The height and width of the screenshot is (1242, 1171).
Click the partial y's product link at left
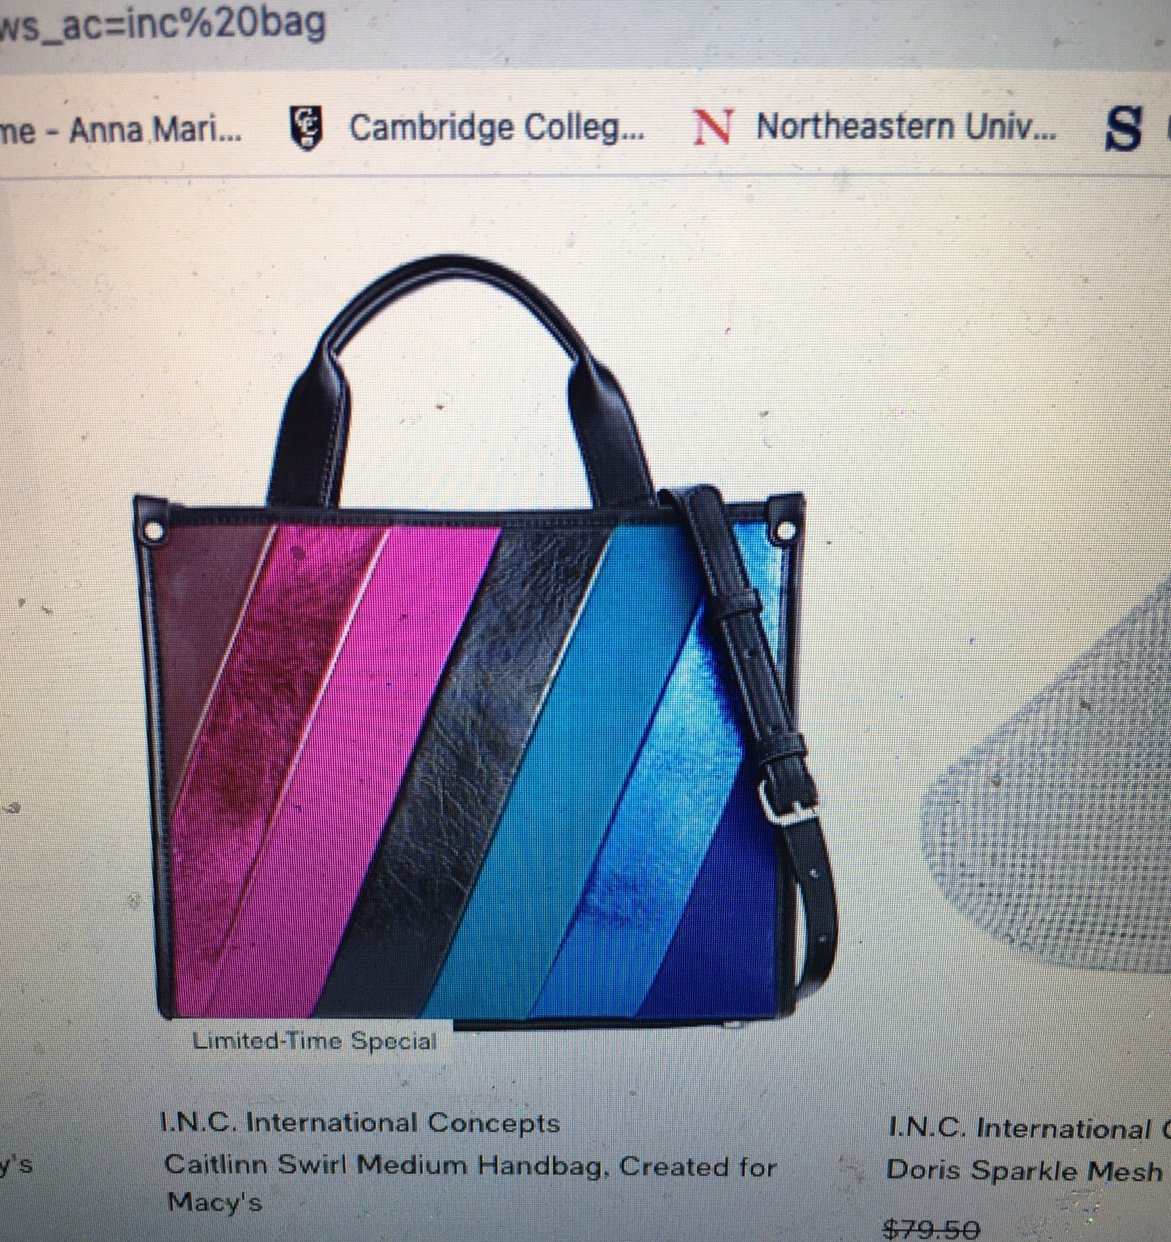16,1166
